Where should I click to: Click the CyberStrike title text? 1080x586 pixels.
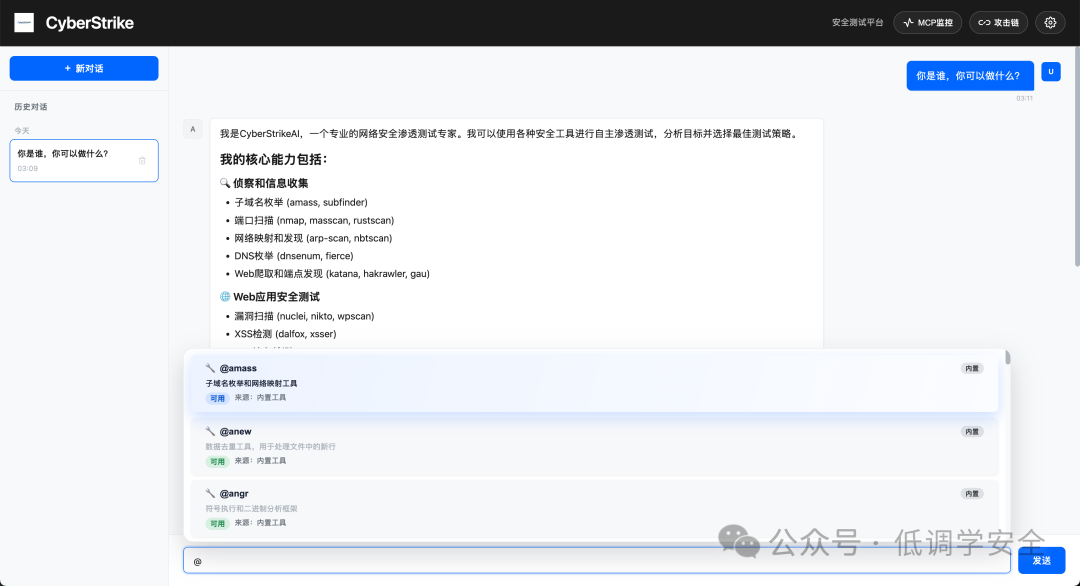(90, 23)
